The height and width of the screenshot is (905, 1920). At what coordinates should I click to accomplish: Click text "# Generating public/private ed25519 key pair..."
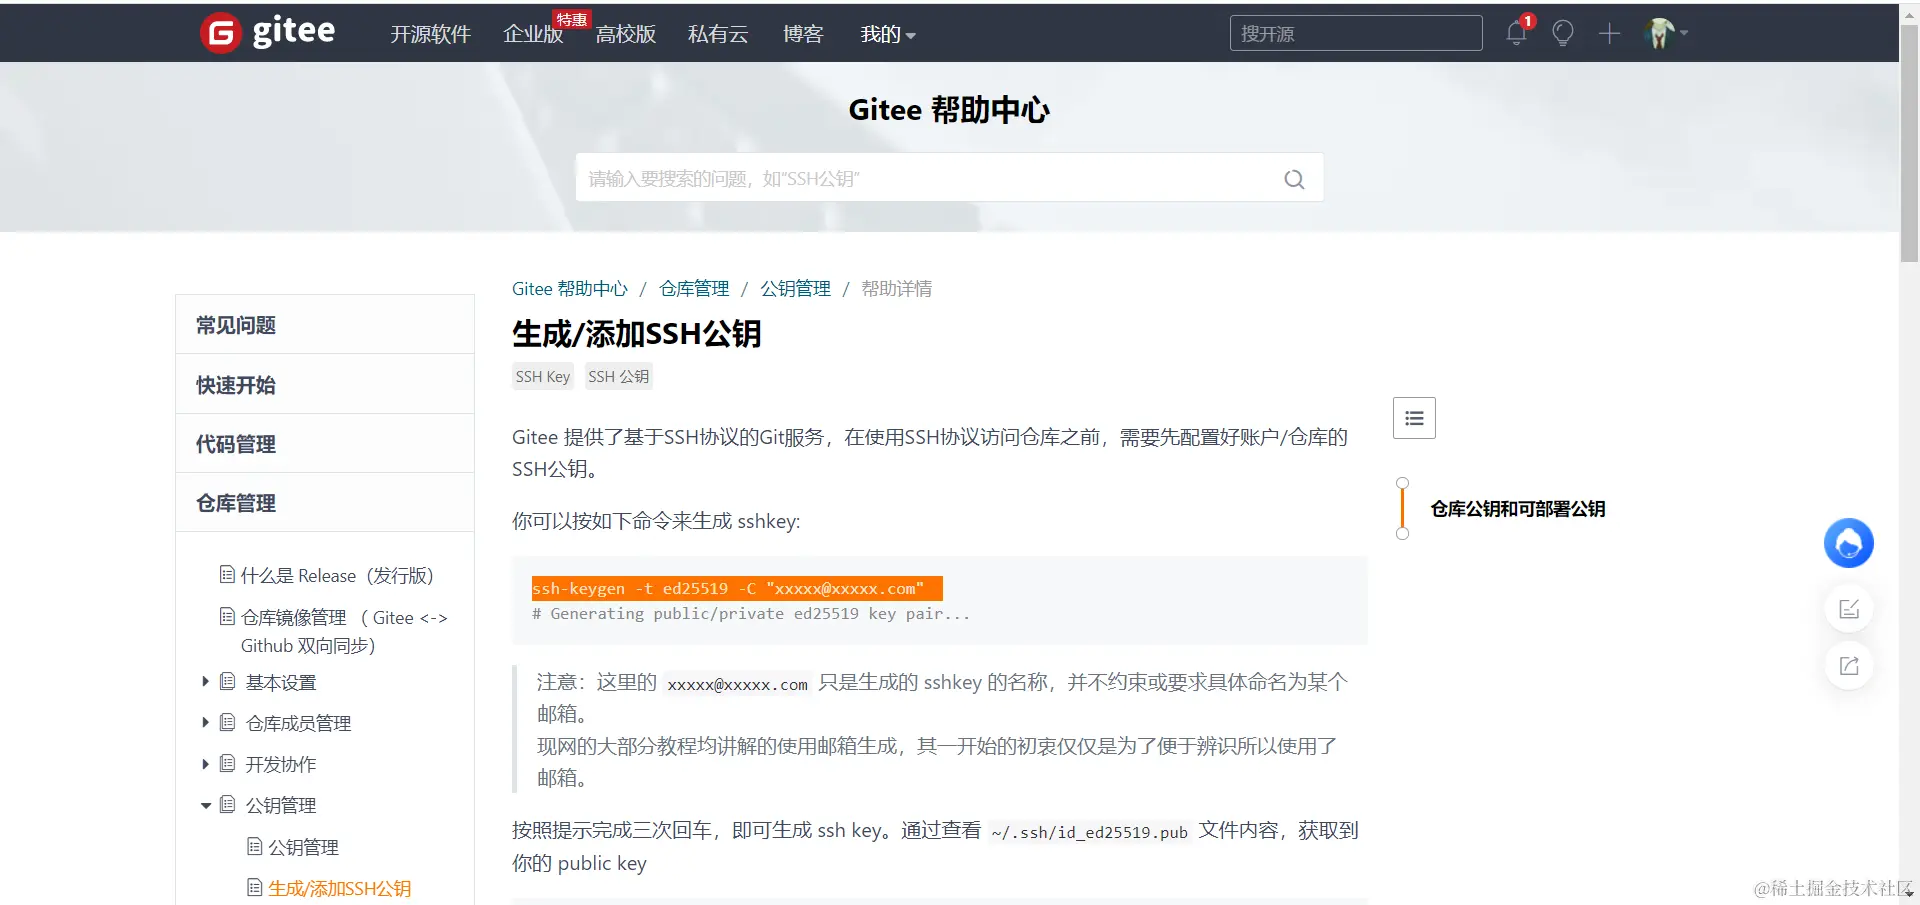click(x=751, y=614)
